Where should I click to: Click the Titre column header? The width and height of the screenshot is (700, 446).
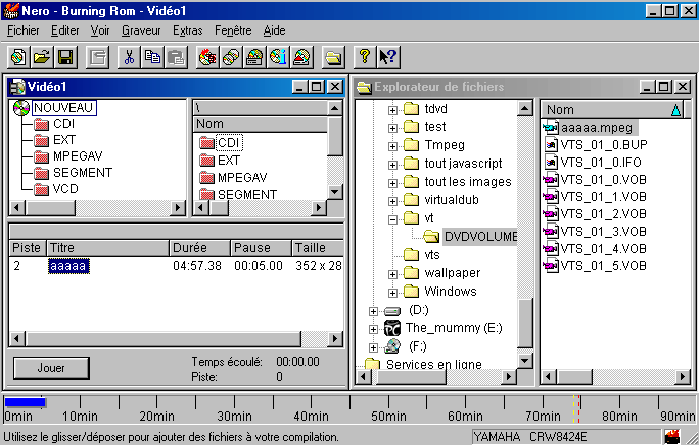tap(108, 248)
